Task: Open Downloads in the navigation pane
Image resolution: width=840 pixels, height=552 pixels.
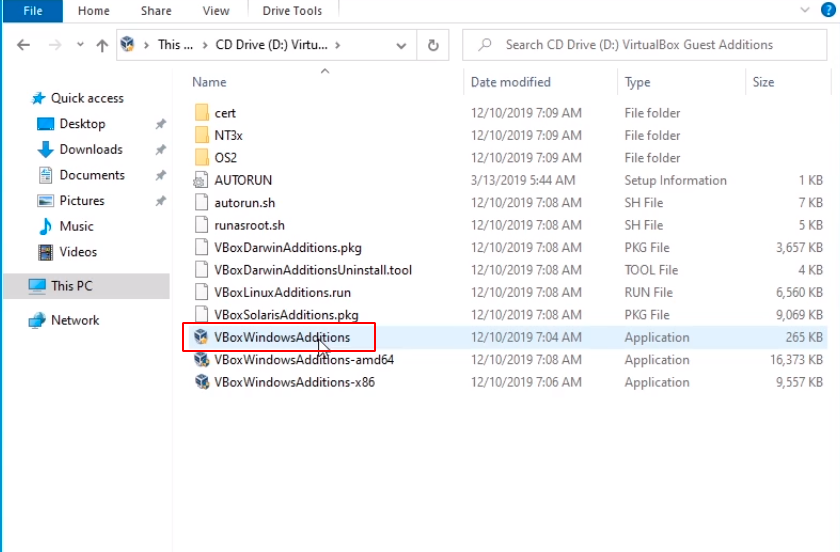Action: (91, 150)
